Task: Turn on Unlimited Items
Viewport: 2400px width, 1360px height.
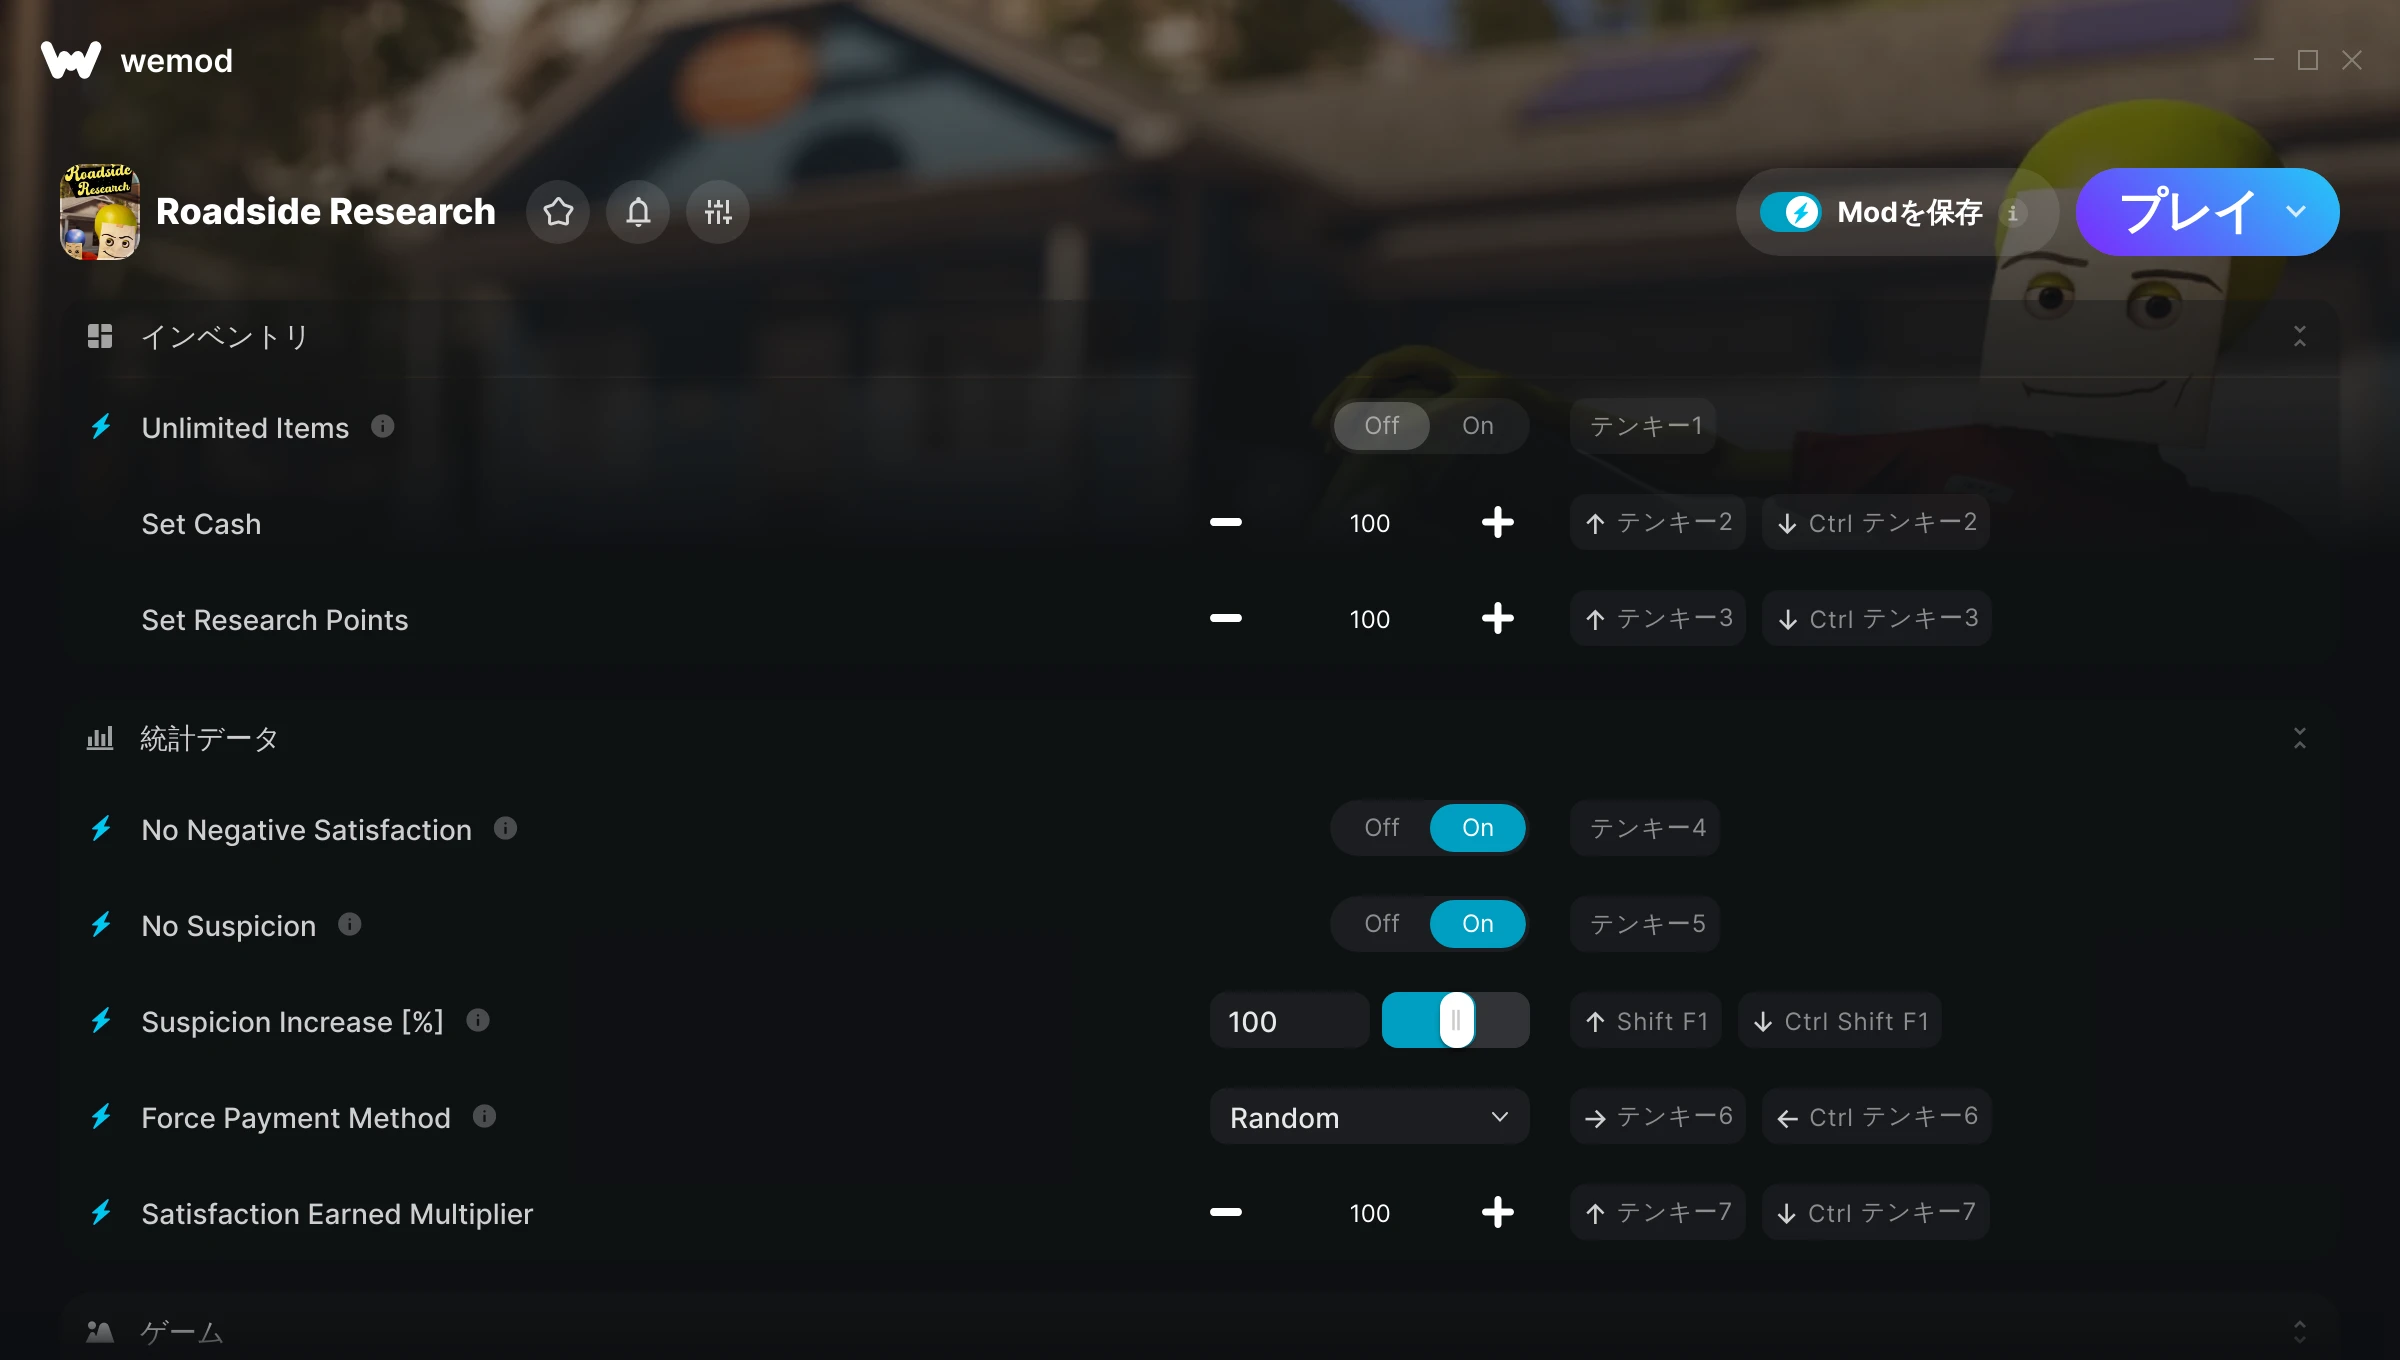Action: point(1477,426)
